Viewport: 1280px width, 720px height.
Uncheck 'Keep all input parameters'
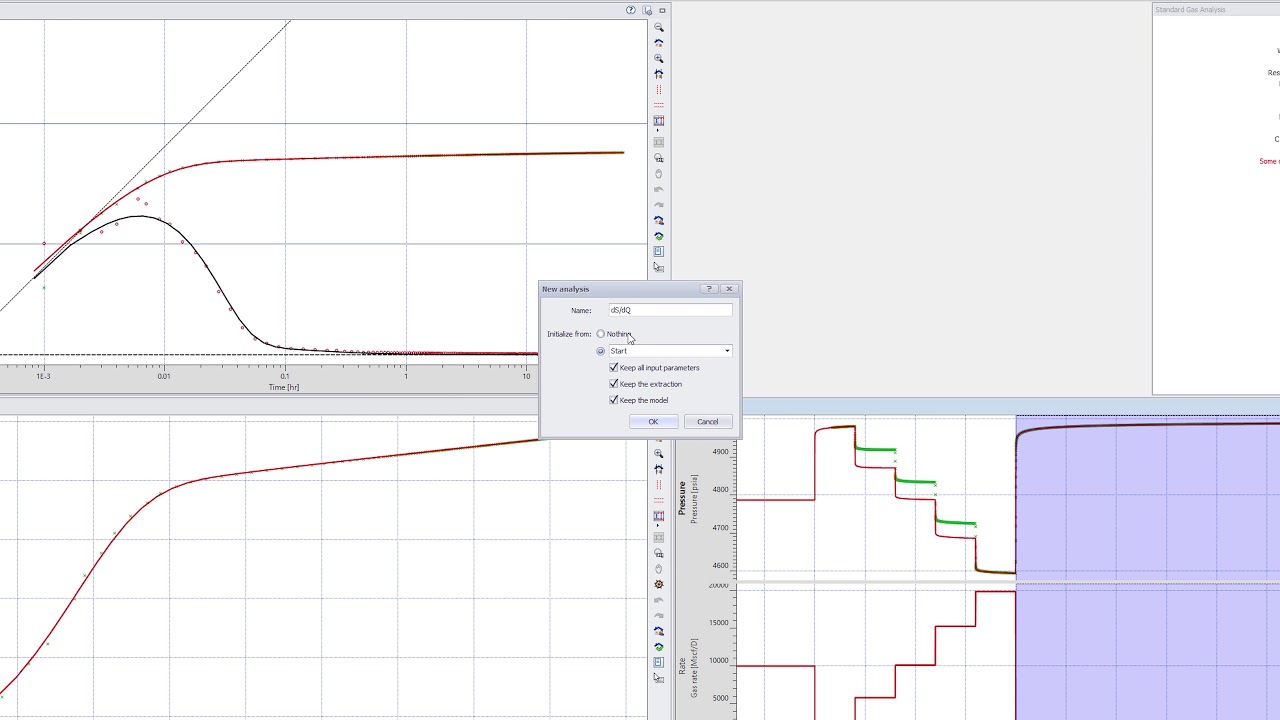(614, 368)
